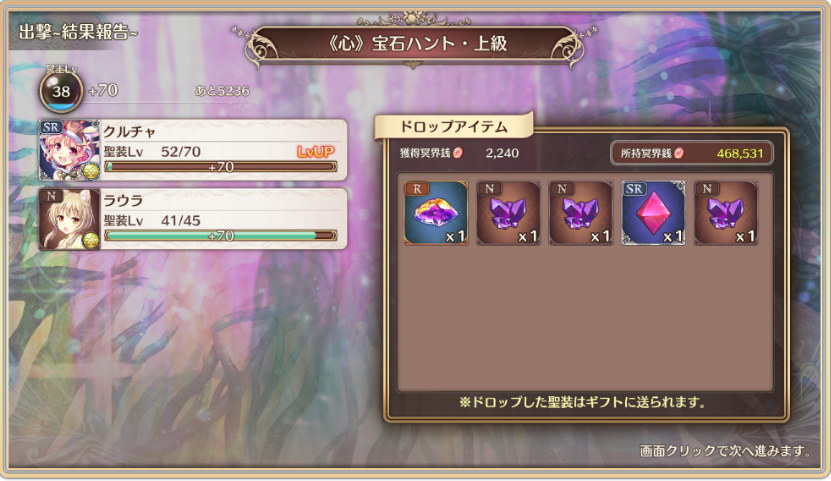Select the first N-rank purple crystal drop
The width and height of the screenshot is (831, 481).
pyautogui.click(x=508, y=213)
